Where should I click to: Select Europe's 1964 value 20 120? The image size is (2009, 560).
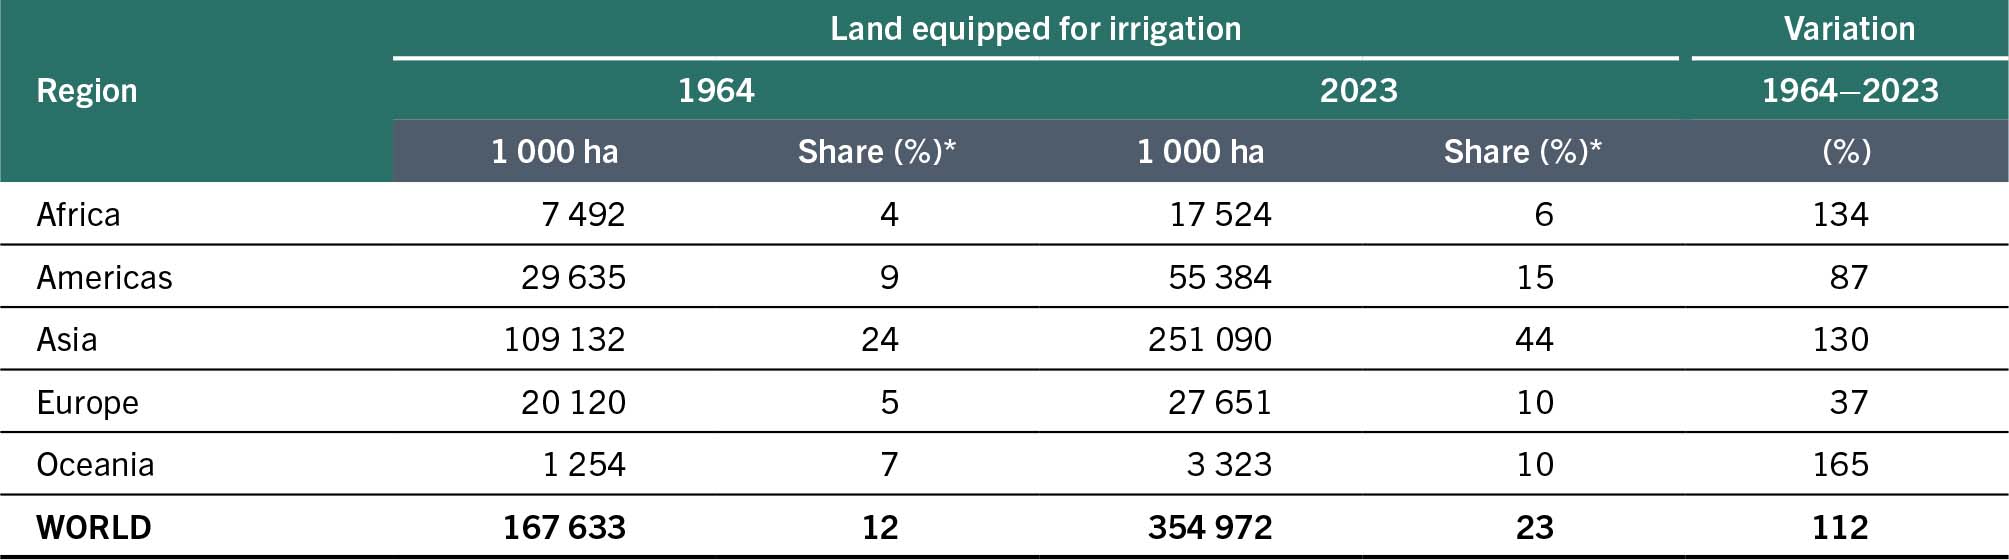573,403
